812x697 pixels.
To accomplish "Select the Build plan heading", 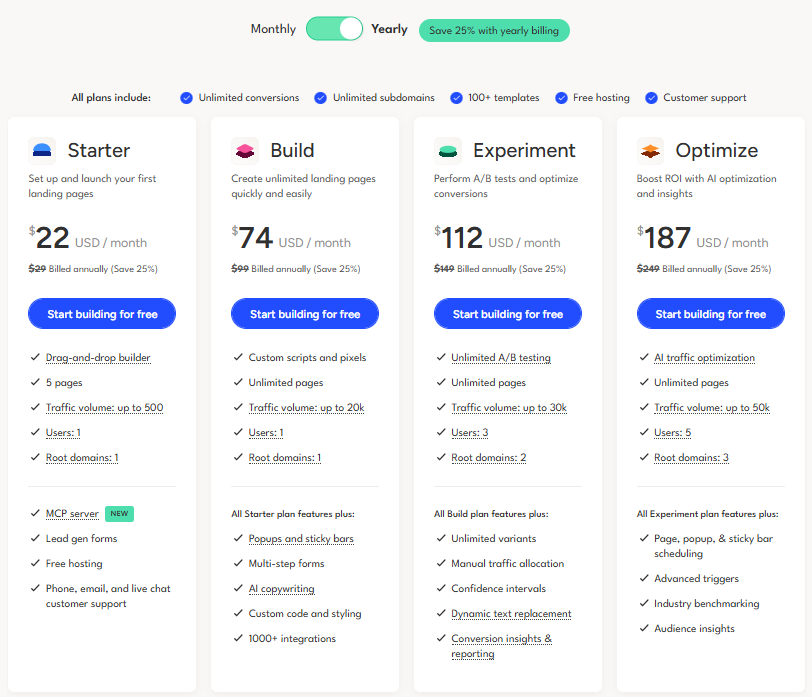I will (292, 150).
